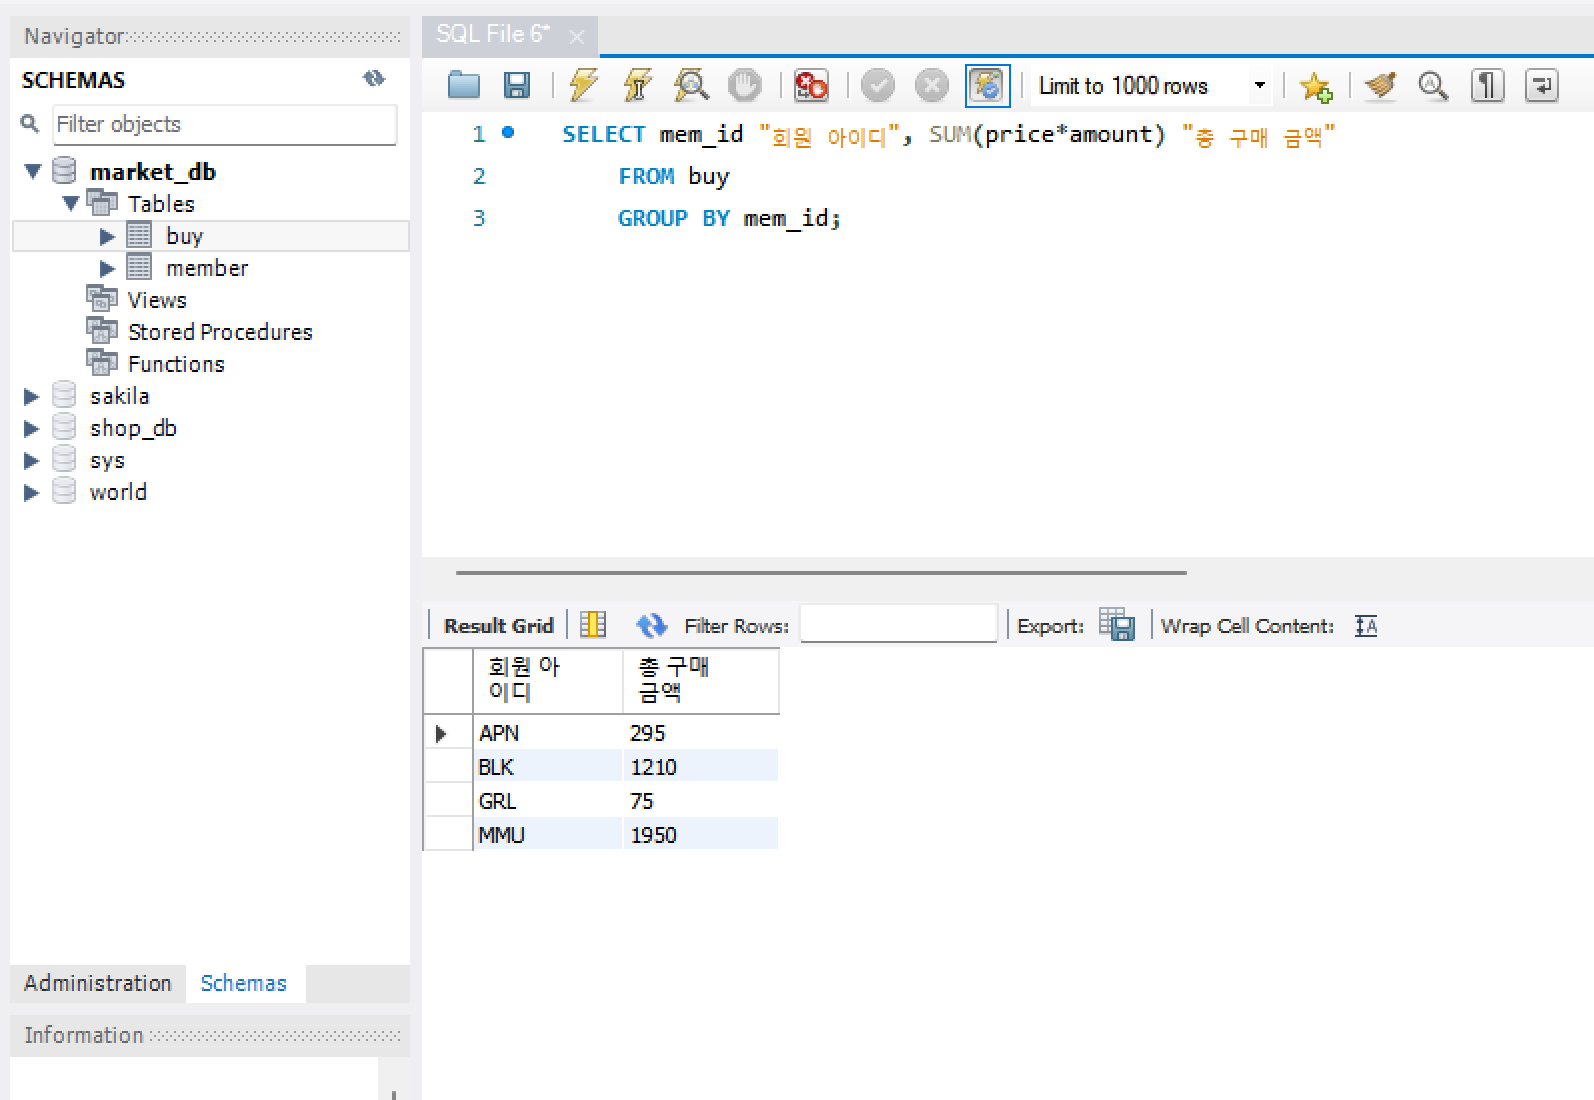Screen dimensions: 1594x1100
Task: Select the SQL File 6 tab
Action: [x=509, y=35]
